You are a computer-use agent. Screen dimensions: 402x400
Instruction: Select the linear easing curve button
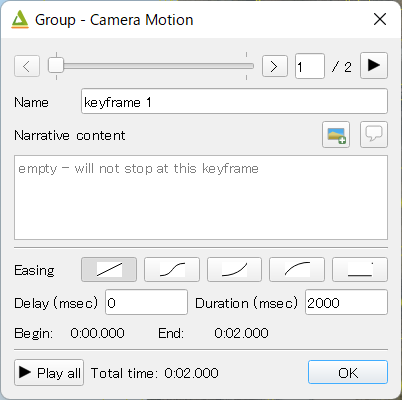(109, 269)
